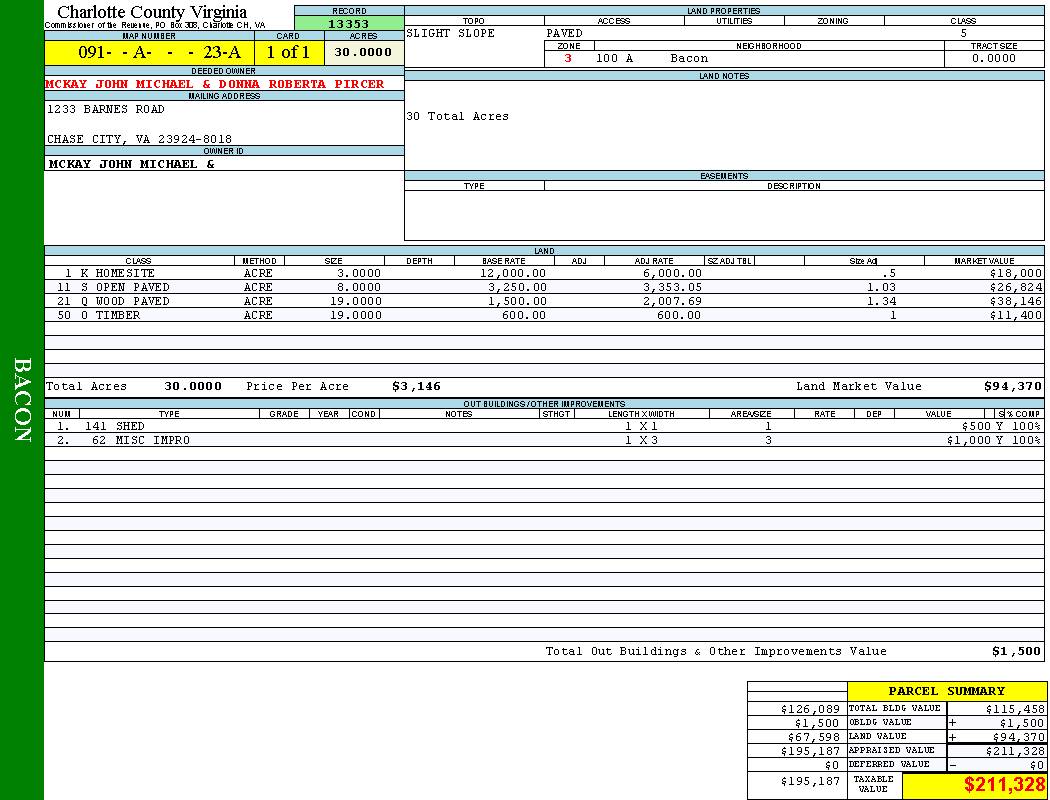
Task: Click '30 Total Acres' in Land Notes
Action: click(x=457, y=116)
